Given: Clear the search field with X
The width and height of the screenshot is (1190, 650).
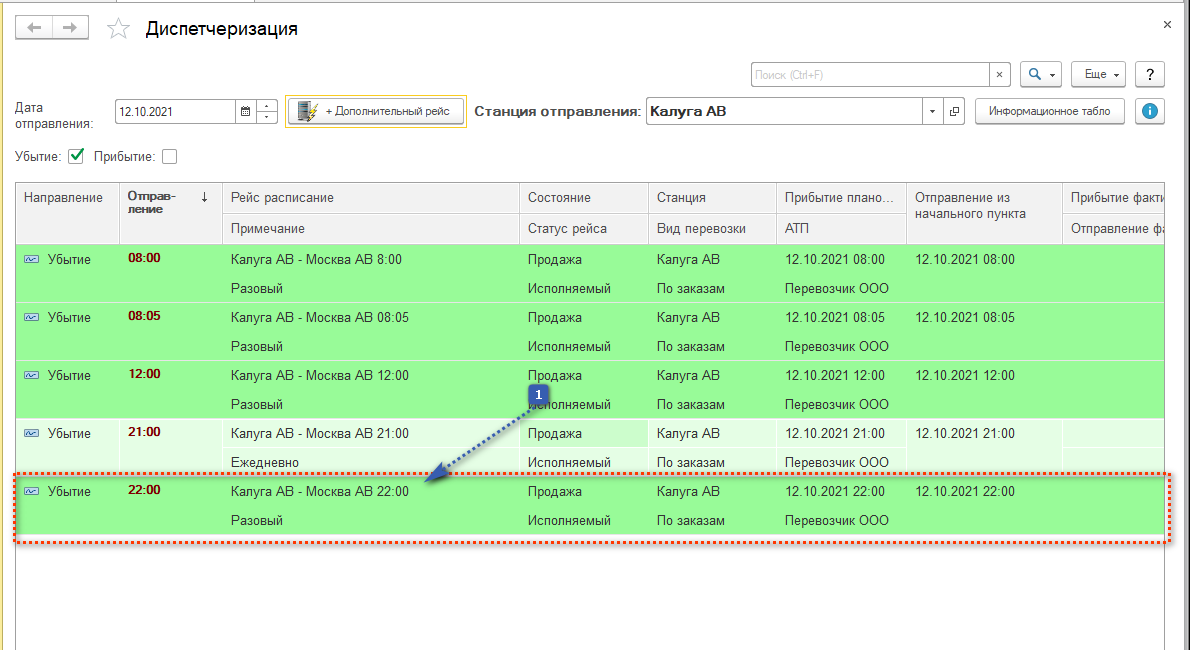Looking at the screenshot, I should coord(1000,75).
